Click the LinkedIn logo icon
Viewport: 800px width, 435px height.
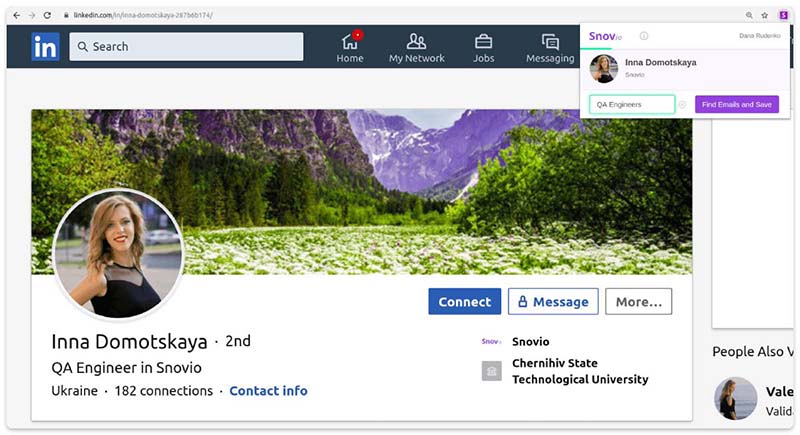pos(45,47)
